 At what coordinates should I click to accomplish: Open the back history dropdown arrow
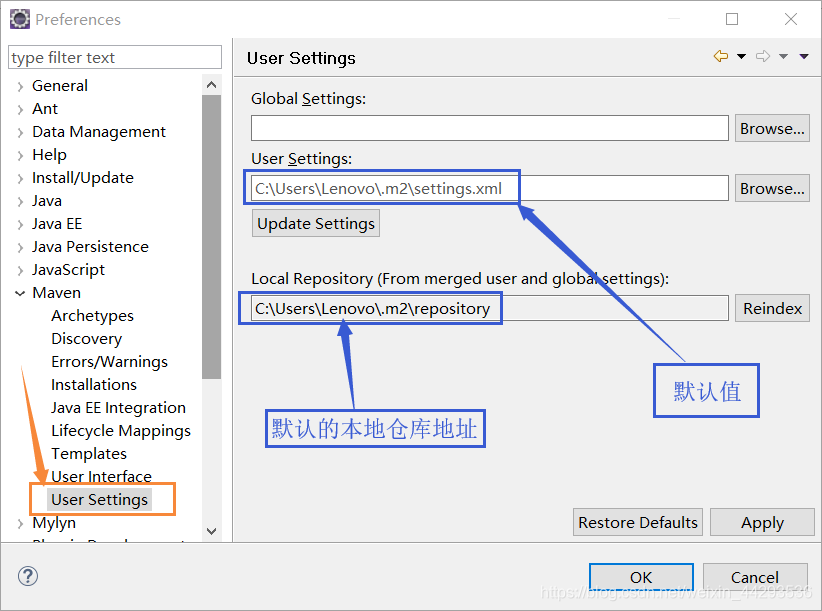coord(741,57)
